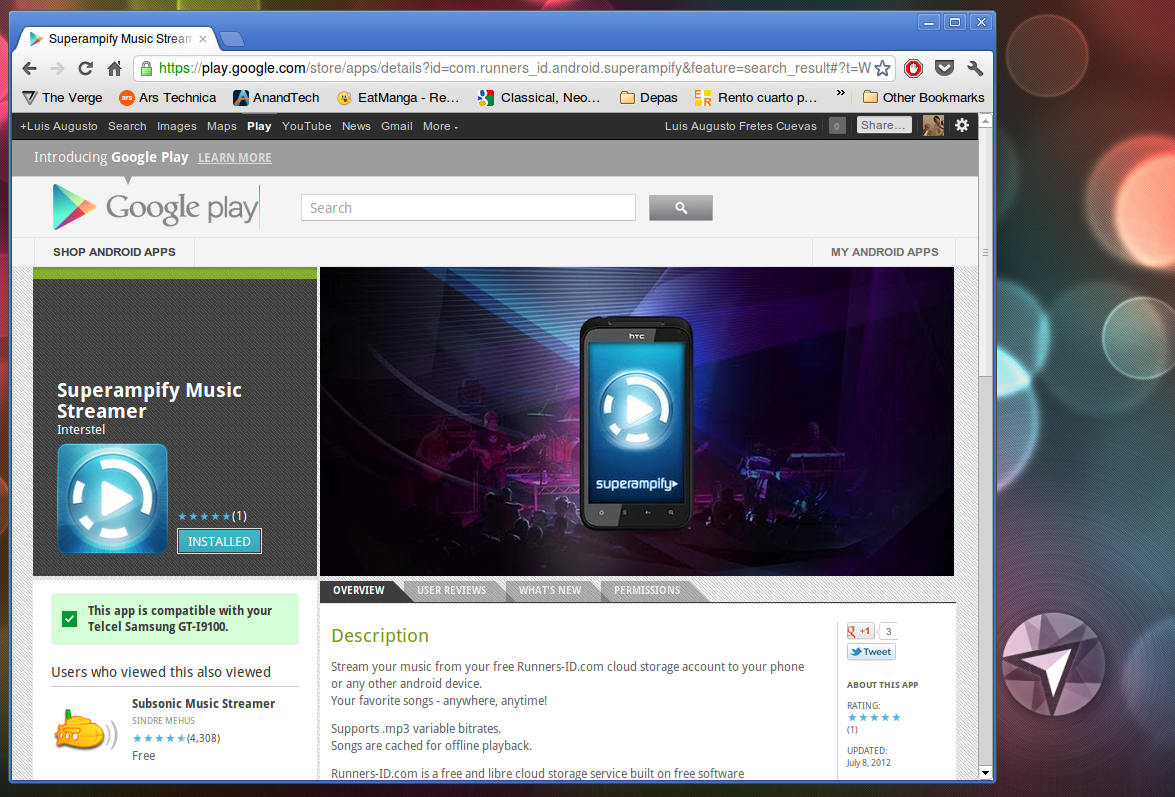Screen dimensions: 1175x797
Task: Open the AnandTech bookmark
Action: pyautogui.click(x=277, y=97)
